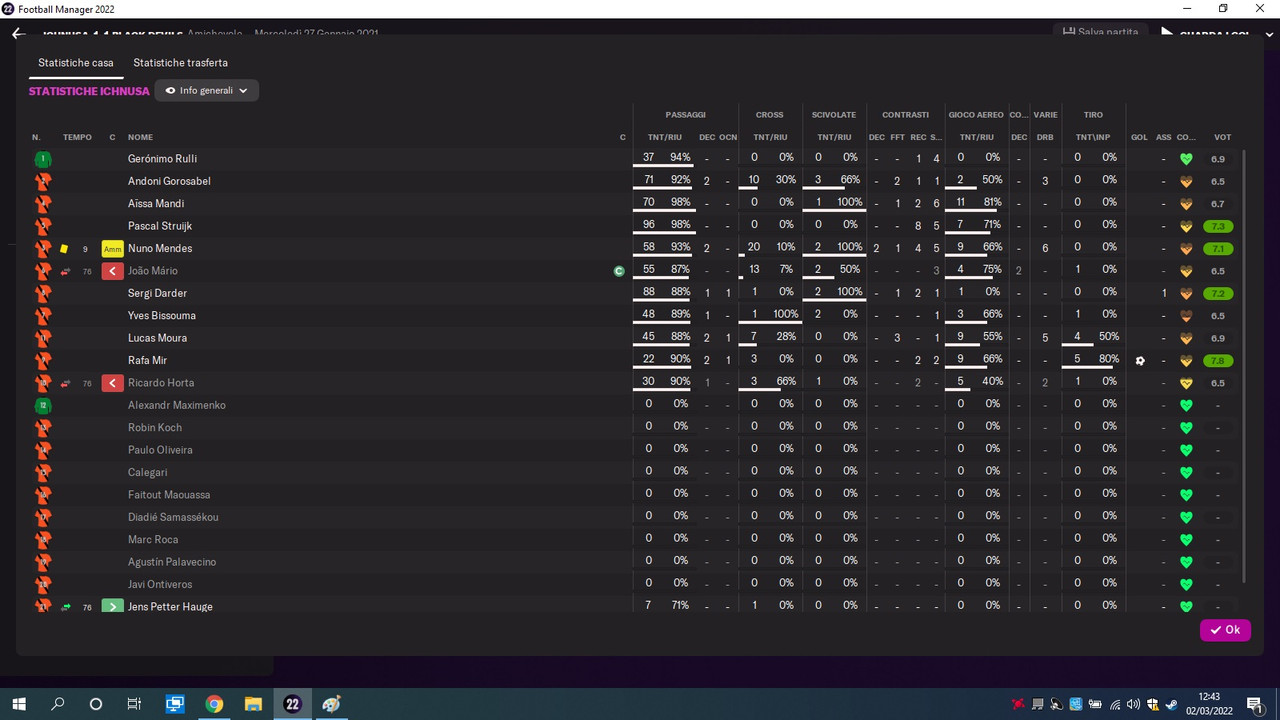
Task: Click Rafa Mir's goal ball icon
Action: [x=1139, y=361]
